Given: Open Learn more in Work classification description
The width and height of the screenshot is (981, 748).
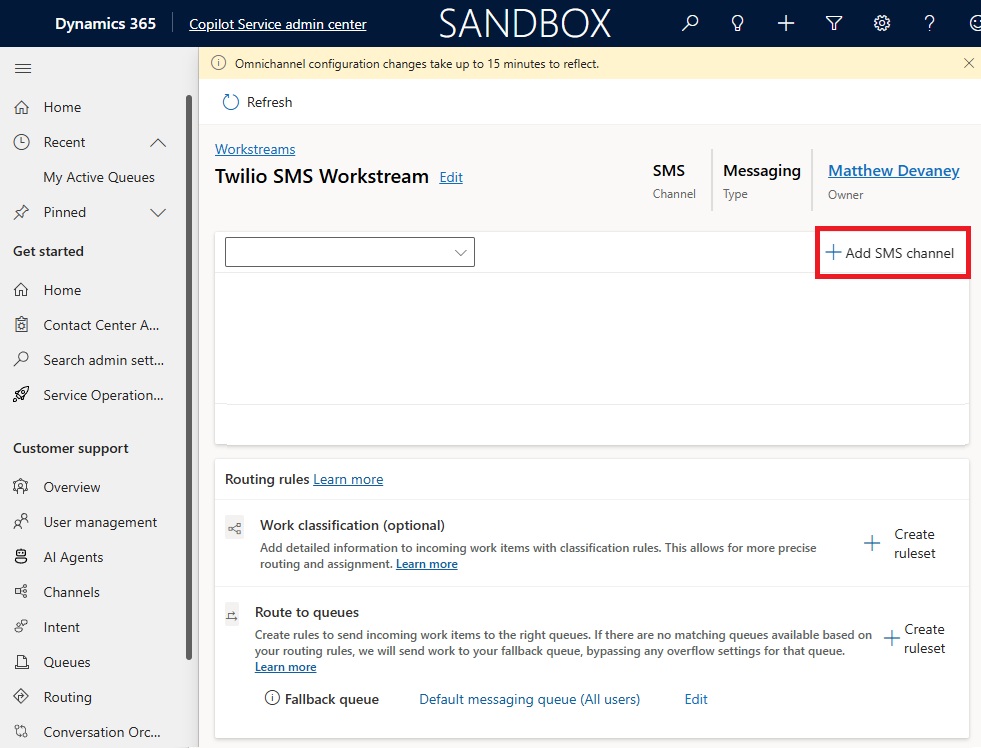Looking at the screenshot, I should click(427, 564).
